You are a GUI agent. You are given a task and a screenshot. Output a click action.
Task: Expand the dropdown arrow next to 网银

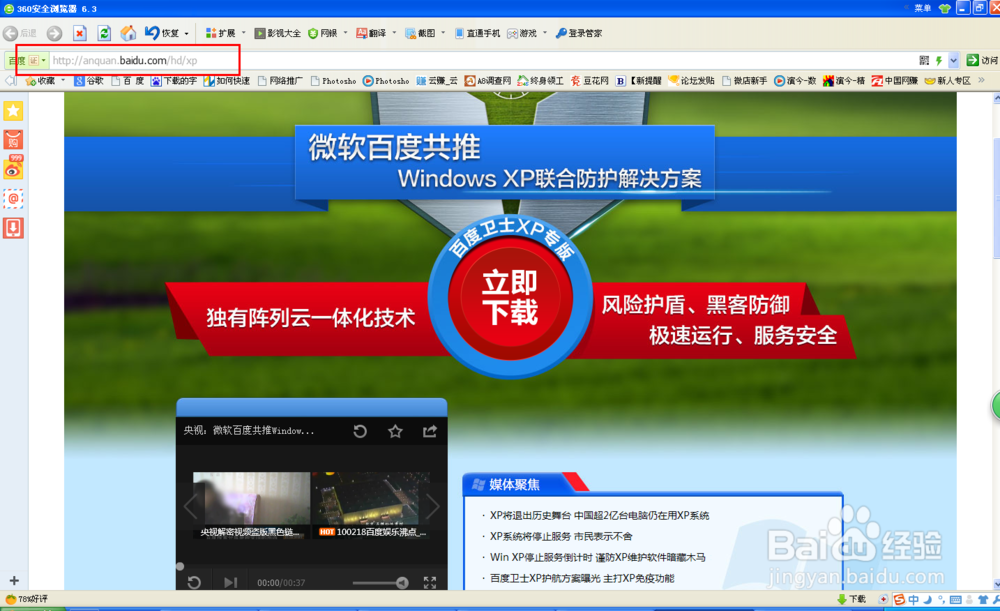click(x=346, y=33)
